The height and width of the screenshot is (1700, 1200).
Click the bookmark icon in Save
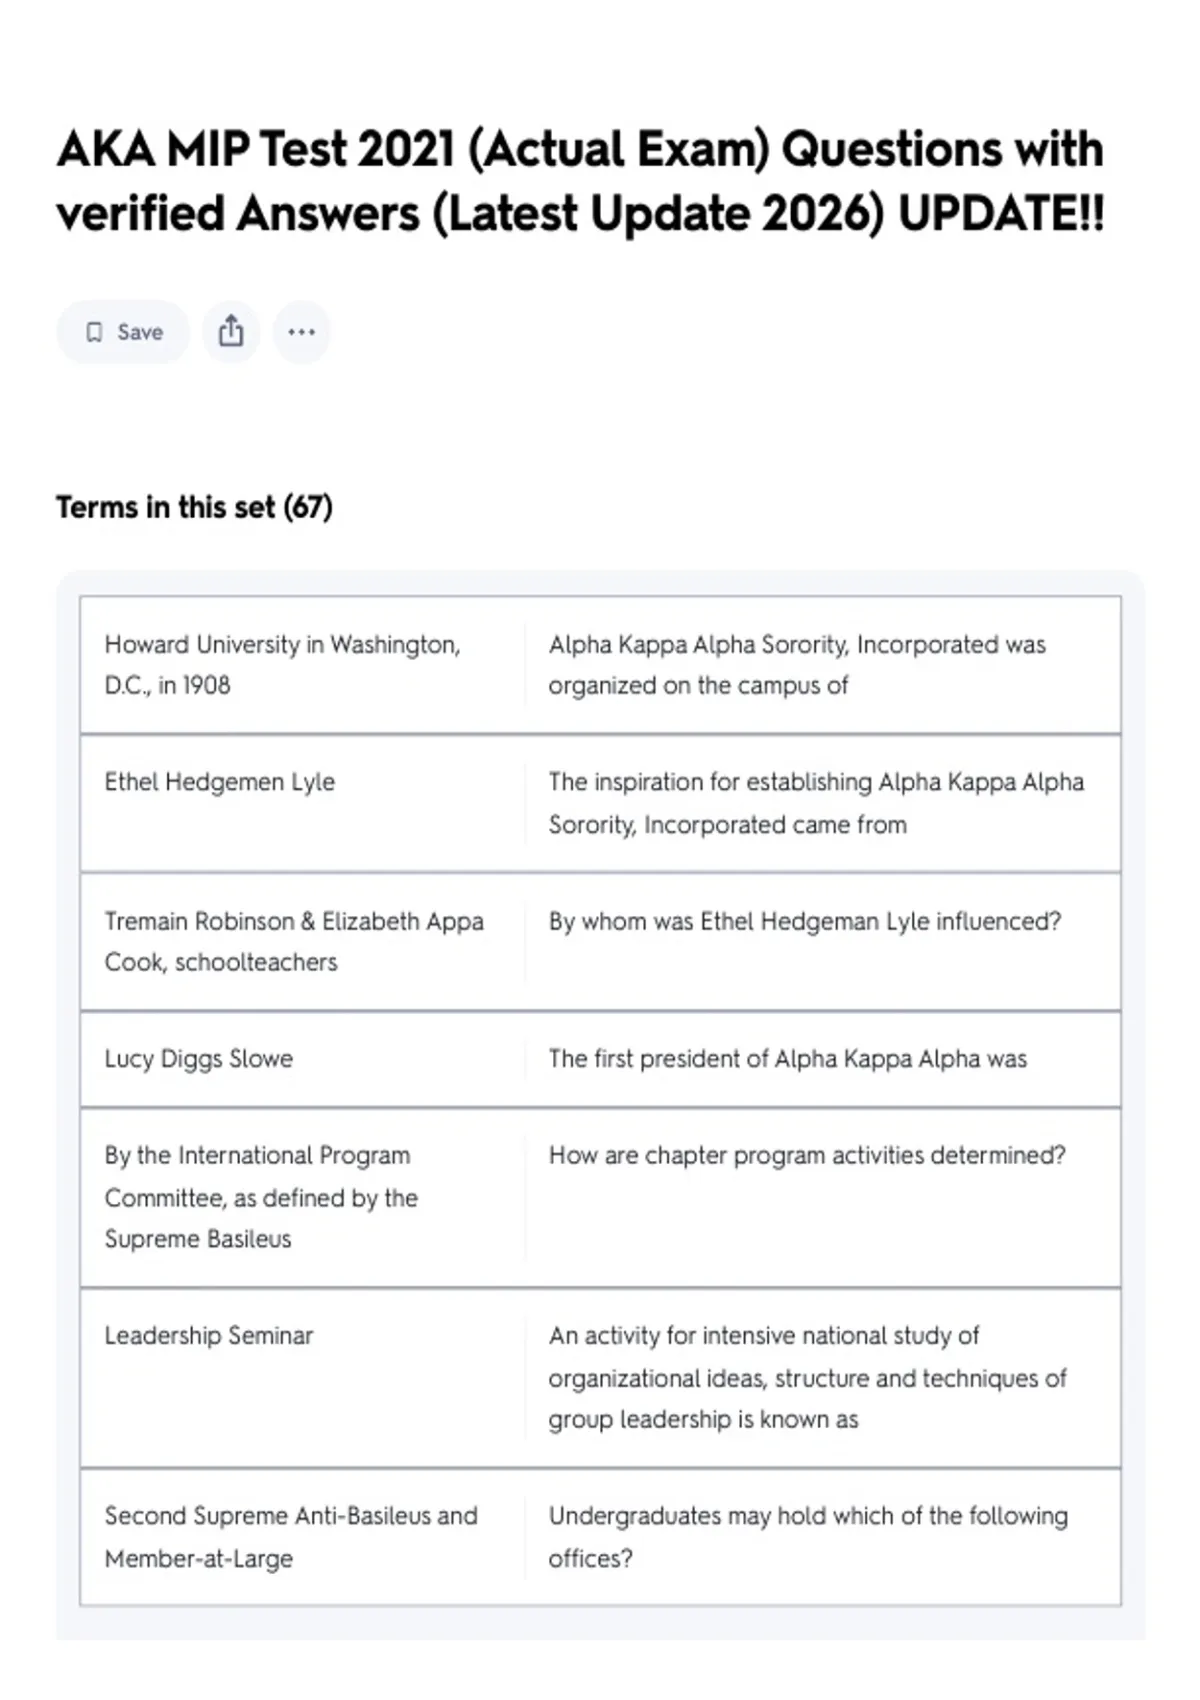click(94, 332)
